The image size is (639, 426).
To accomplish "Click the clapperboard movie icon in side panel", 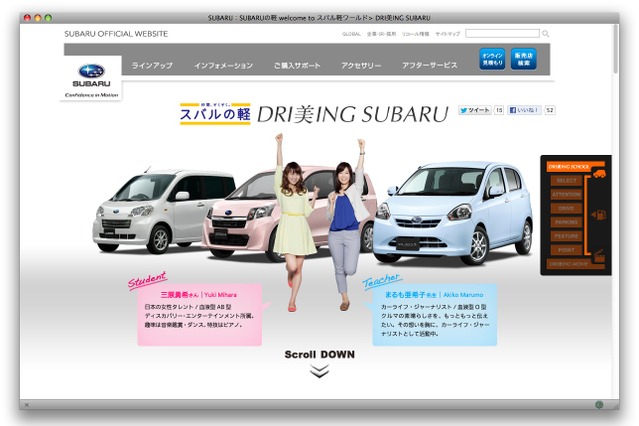I will (599, 256).
